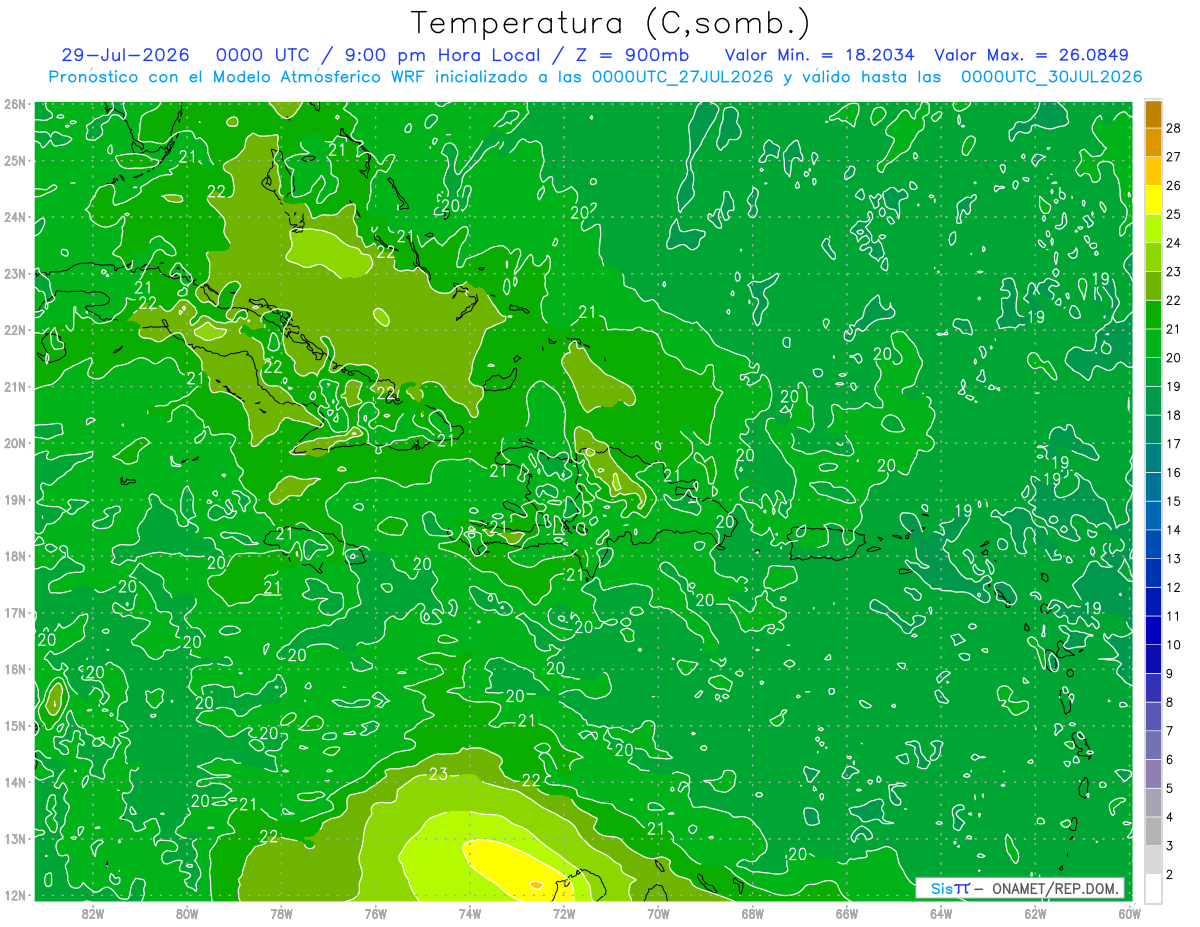Click the lime legend swatch between 24 and 25
The image size is (1200, 927).
[x=1153, y=228]
